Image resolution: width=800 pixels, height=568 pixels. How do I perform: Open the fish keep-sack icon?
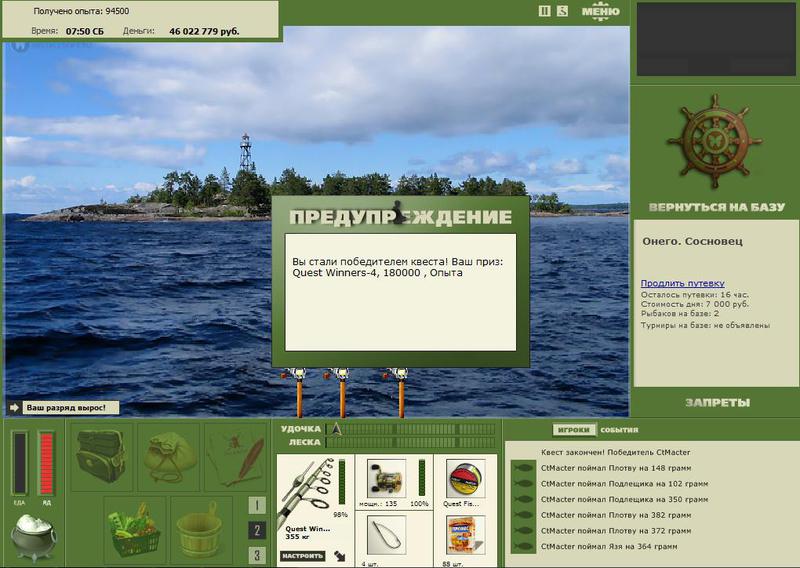(x=168, y=456)
